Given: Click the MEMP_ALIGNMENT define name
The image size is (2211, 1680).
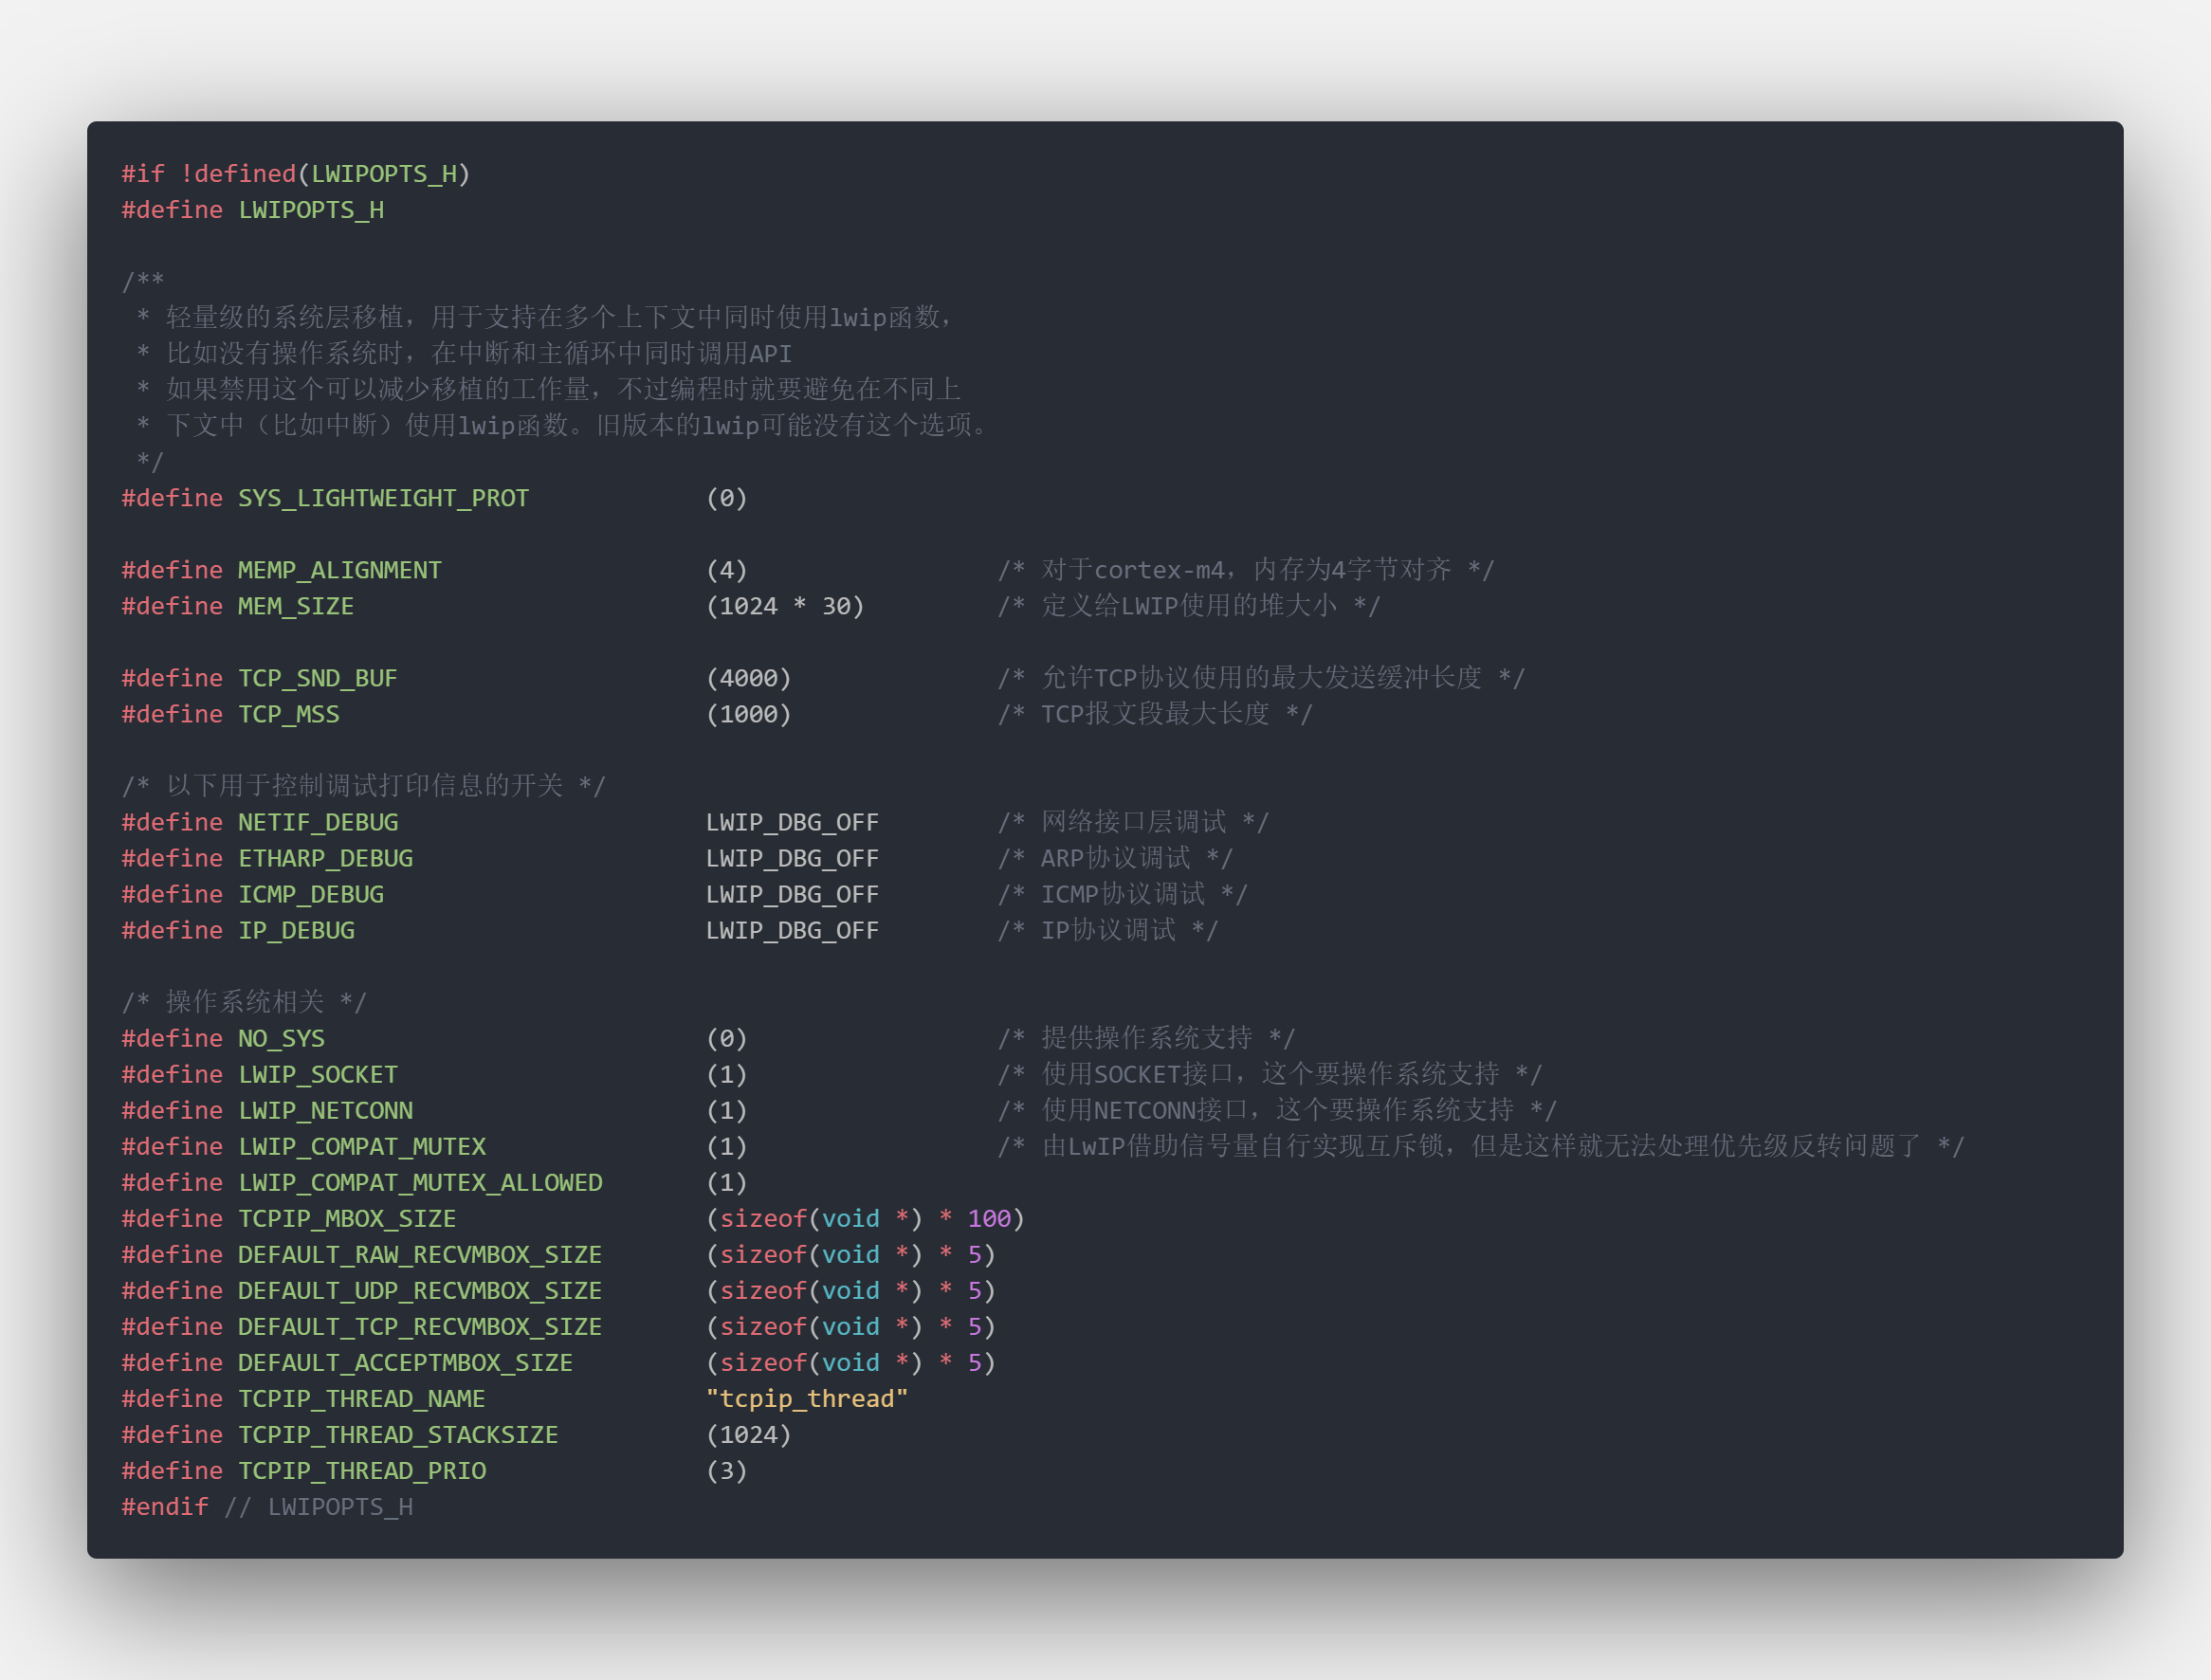Looking at the screenshot, I should point(339,570).
